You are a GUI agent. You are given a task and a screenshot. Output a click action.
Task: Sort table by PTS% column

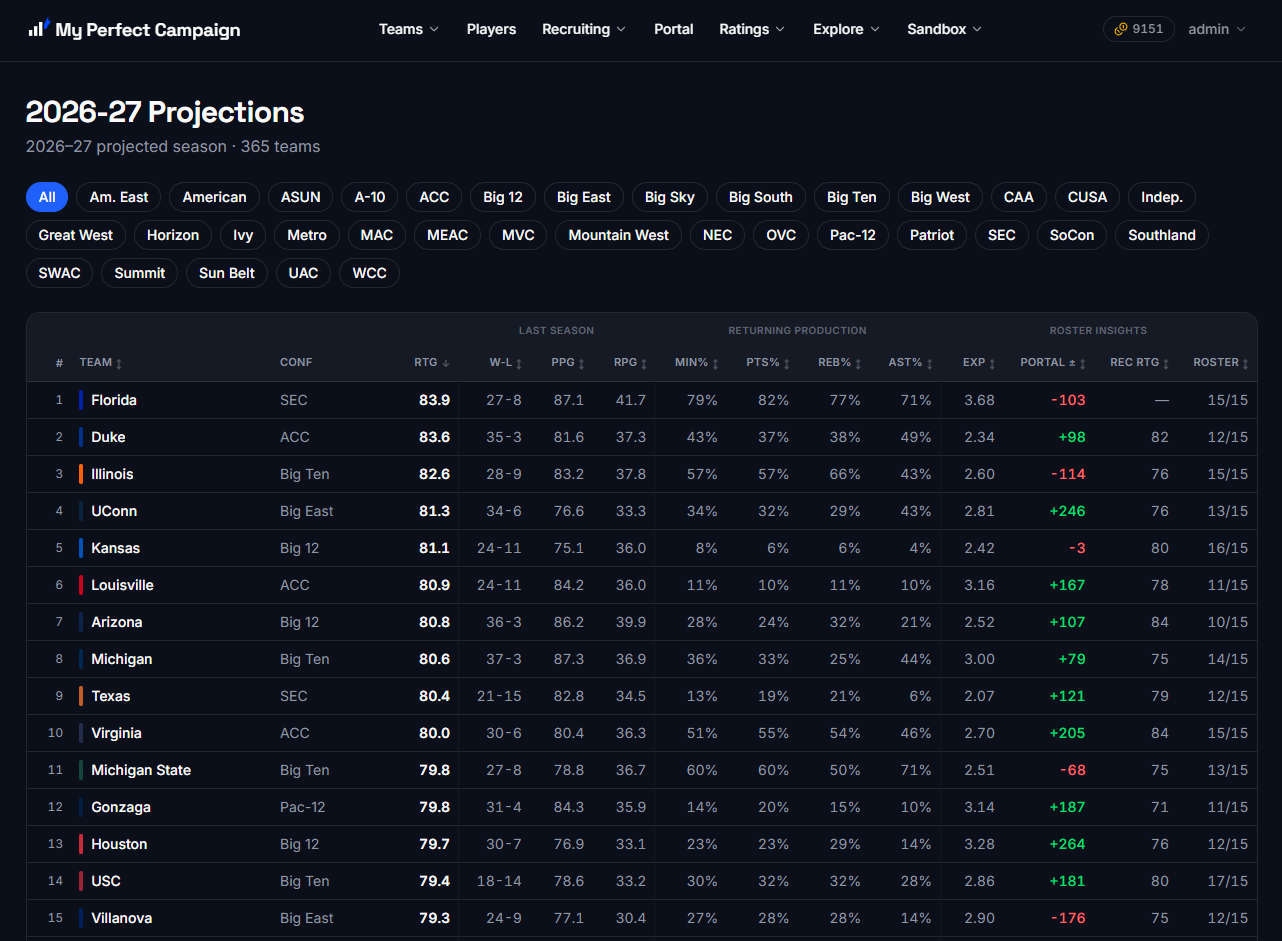pos(769,362)
